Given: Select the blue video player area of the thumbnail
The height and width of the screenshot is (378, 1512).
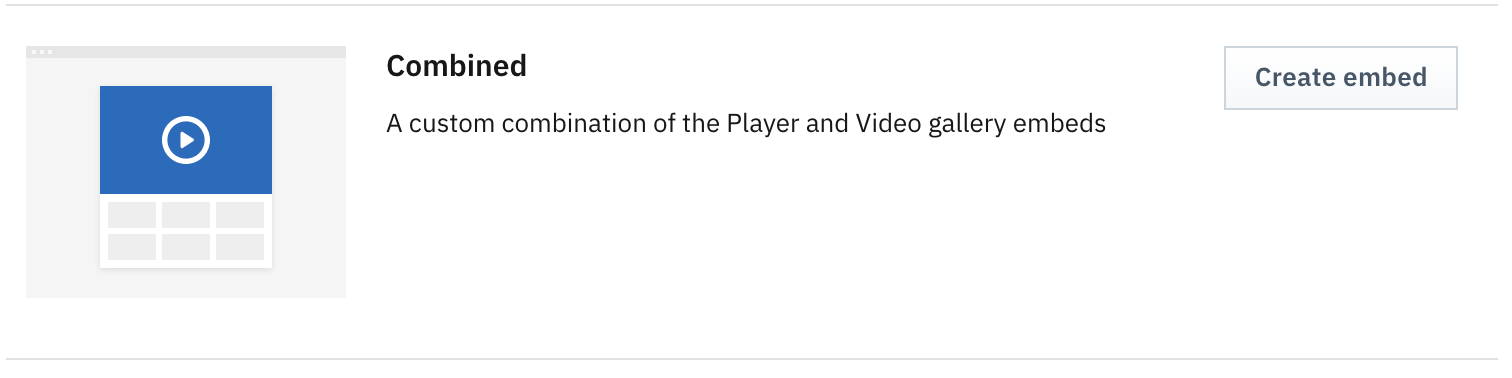Looking at the screenshot, I should (x=186, y=140).
